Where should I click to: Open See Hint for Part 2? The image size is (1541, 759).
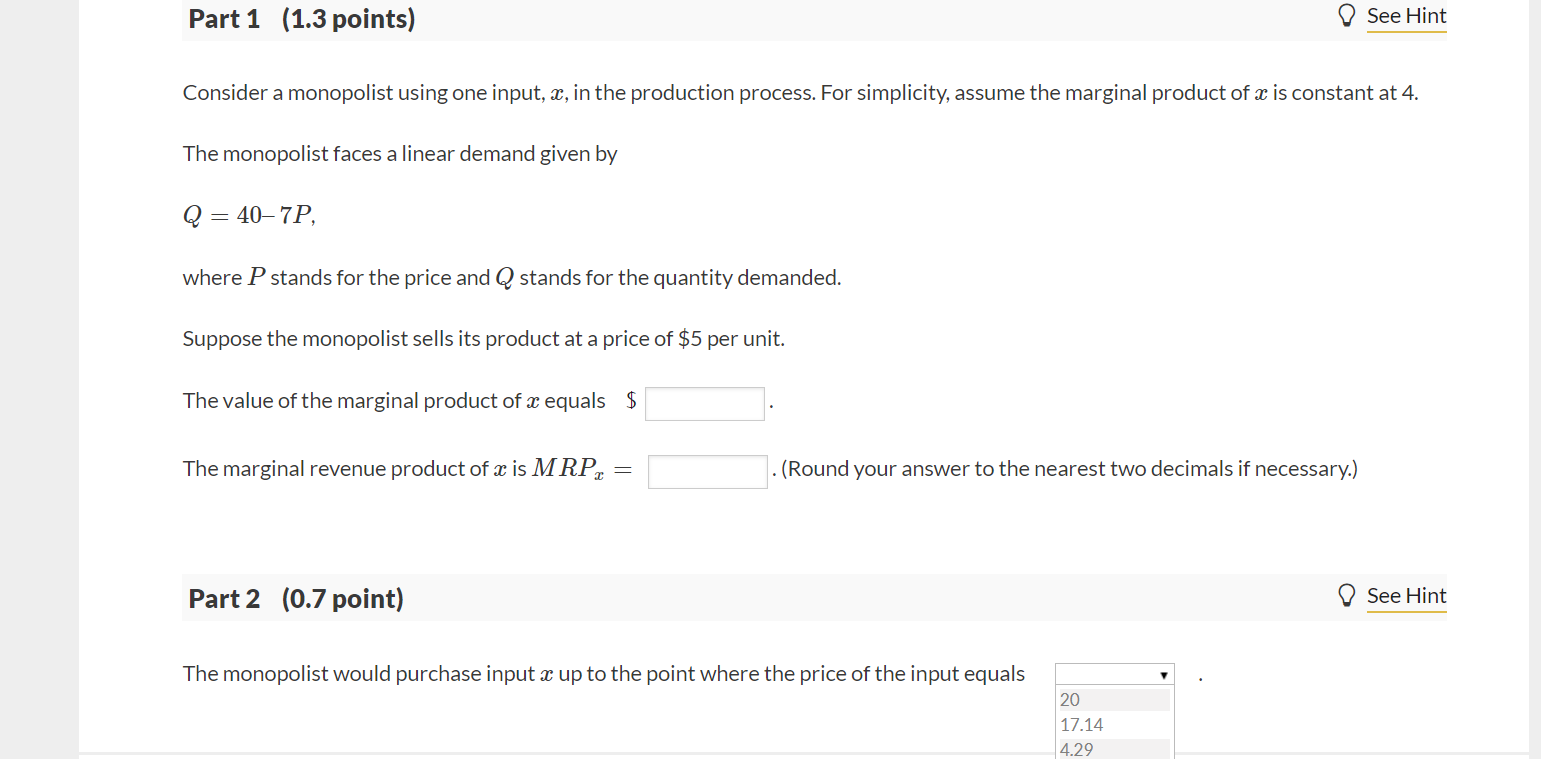pos(1406,596)
